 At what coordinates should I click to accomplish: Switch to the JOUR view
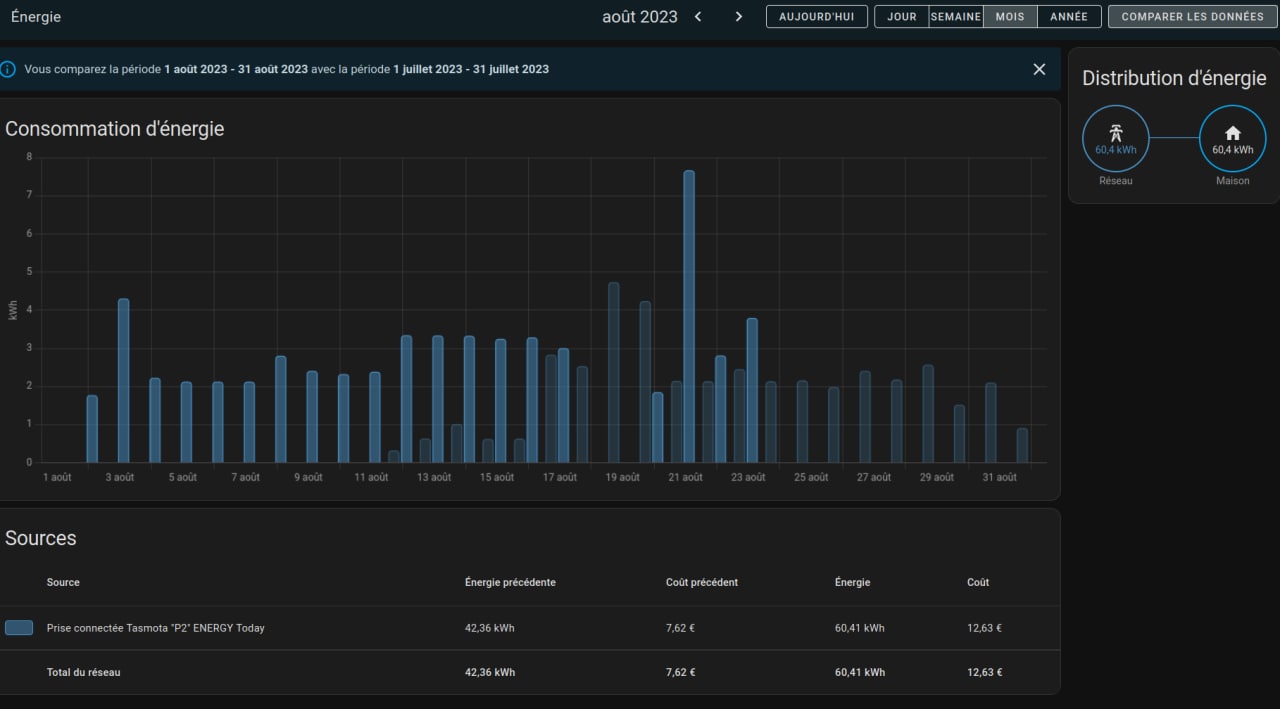tap(901, 17)
